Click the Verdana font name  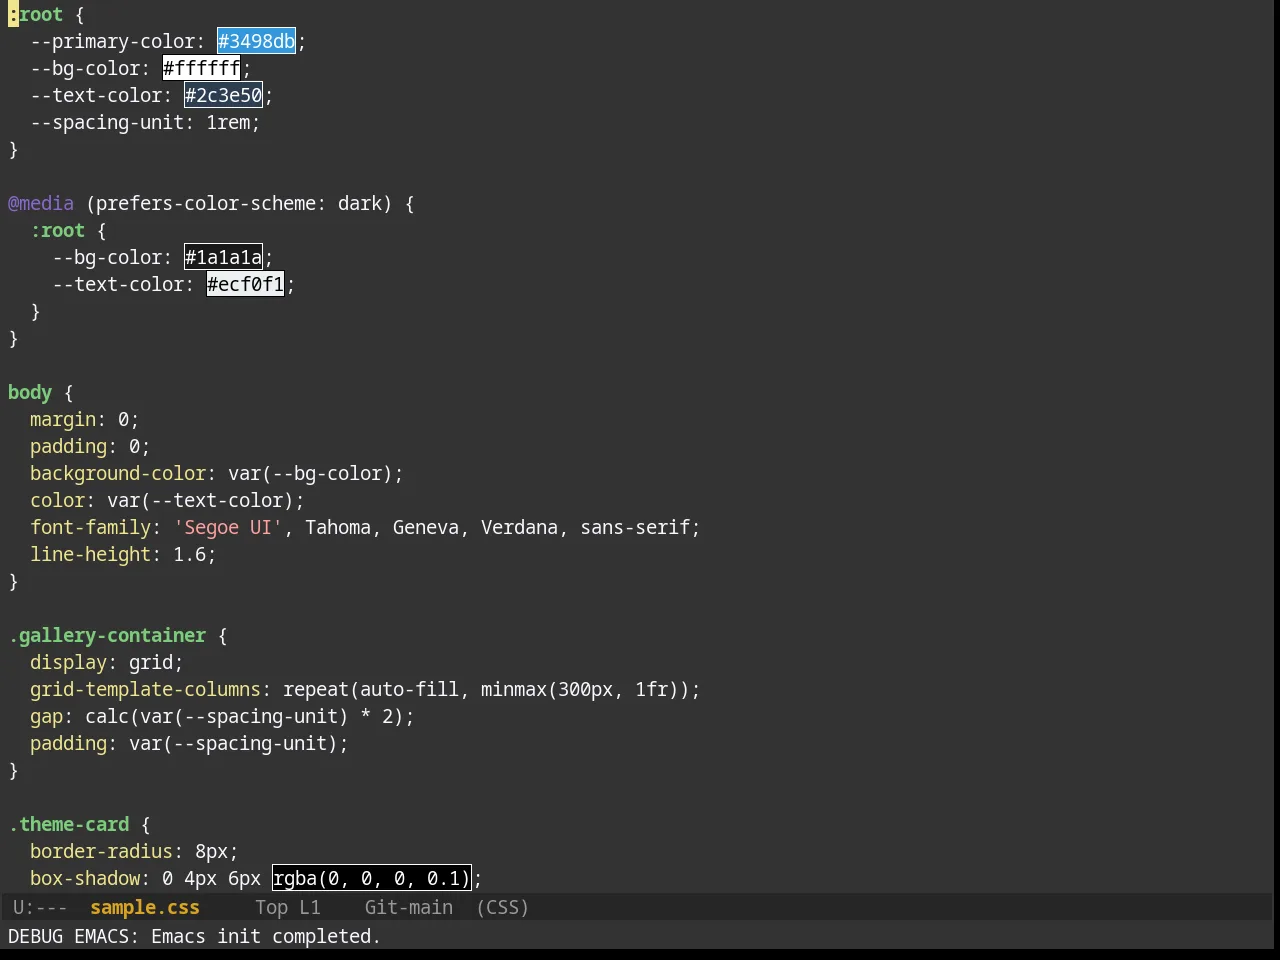coord(519,527)
